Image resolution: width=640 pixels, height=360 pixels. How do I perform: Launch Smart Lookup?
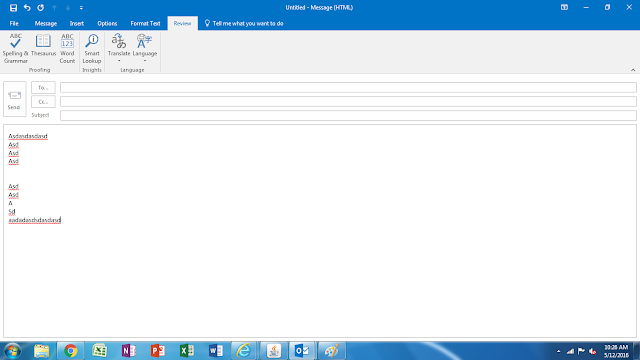92,49
